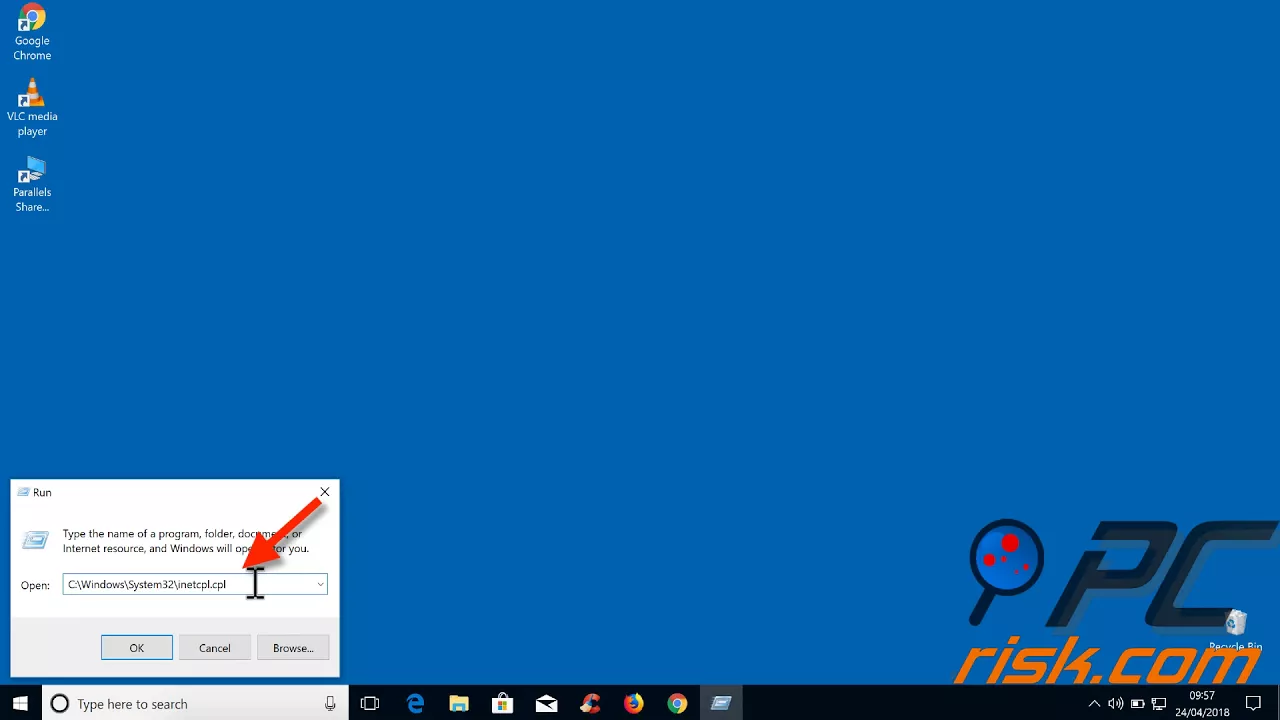Select the Run app taskbar button
The image size is (1280, 720).
click(721, 704)
